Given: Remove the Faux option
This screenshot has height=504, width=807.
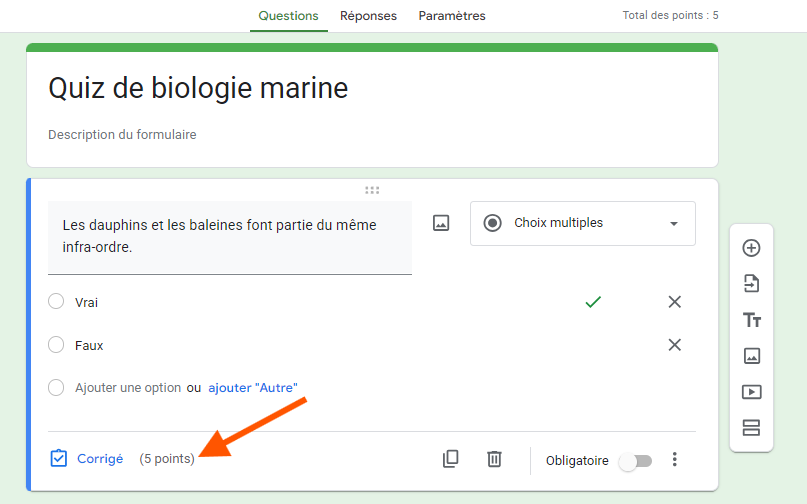Looking at the screenshot, I should click(x=674, y=344).
